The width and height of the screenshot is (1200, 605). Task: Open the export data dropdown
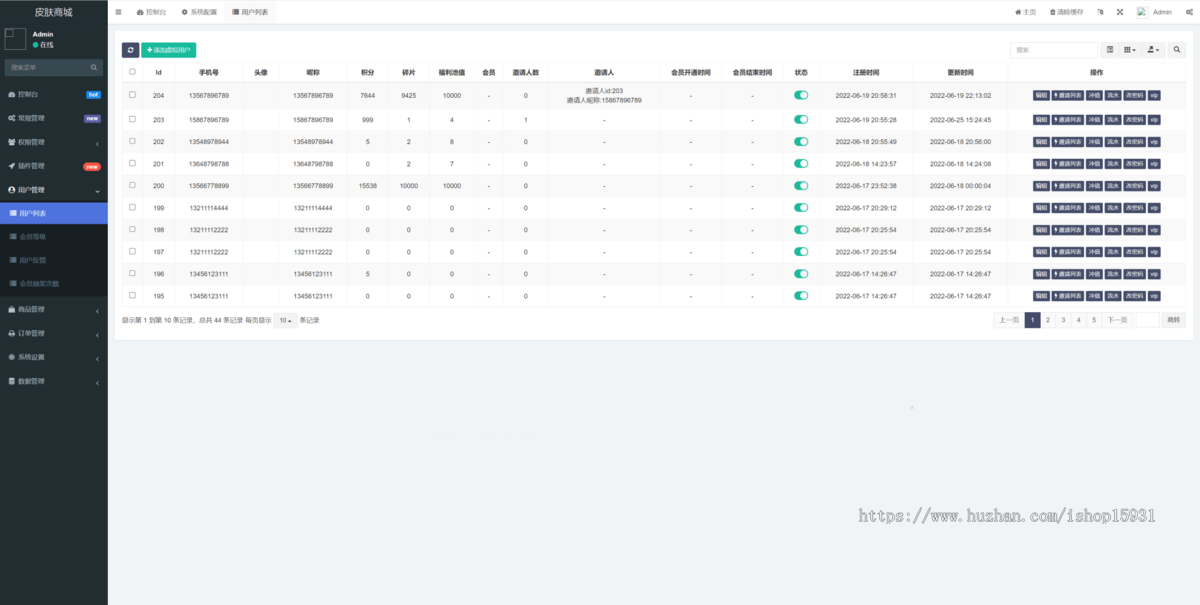coord(1153,50)
